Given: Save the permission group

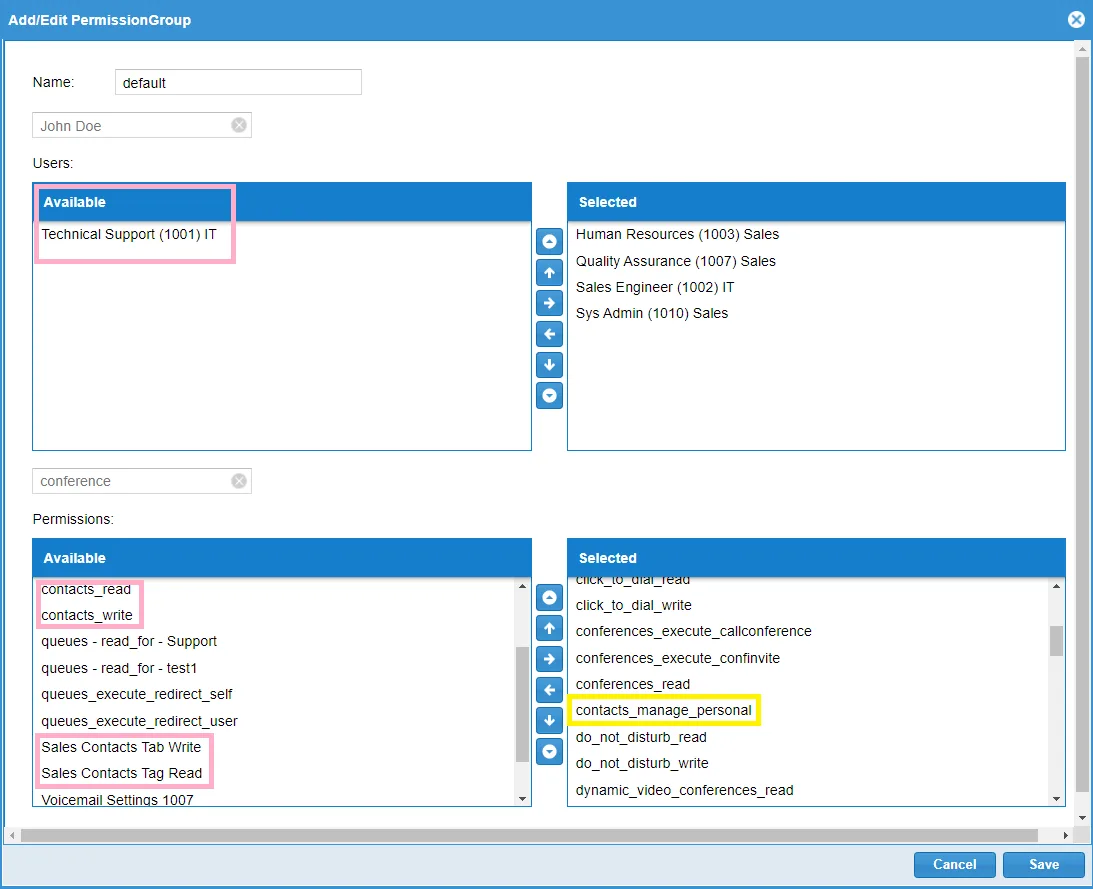Looking at the screenshot, I should point(1044,865).
